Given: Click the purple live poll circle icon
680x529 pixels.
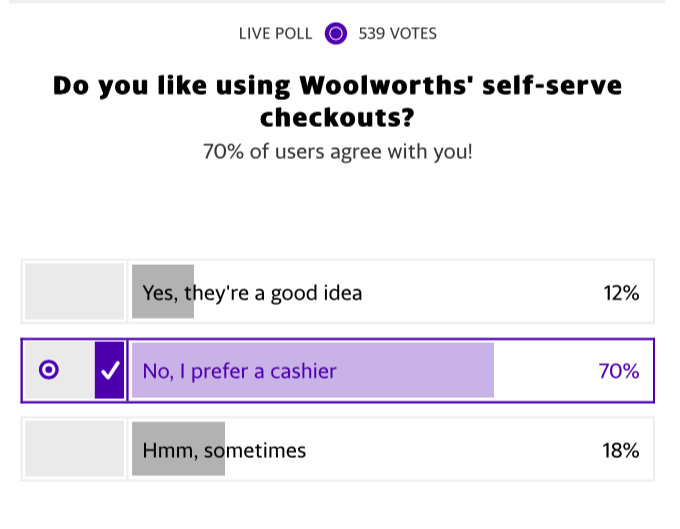Looking at the screenshot, I should pyautogui.click(x=335, y=34).
